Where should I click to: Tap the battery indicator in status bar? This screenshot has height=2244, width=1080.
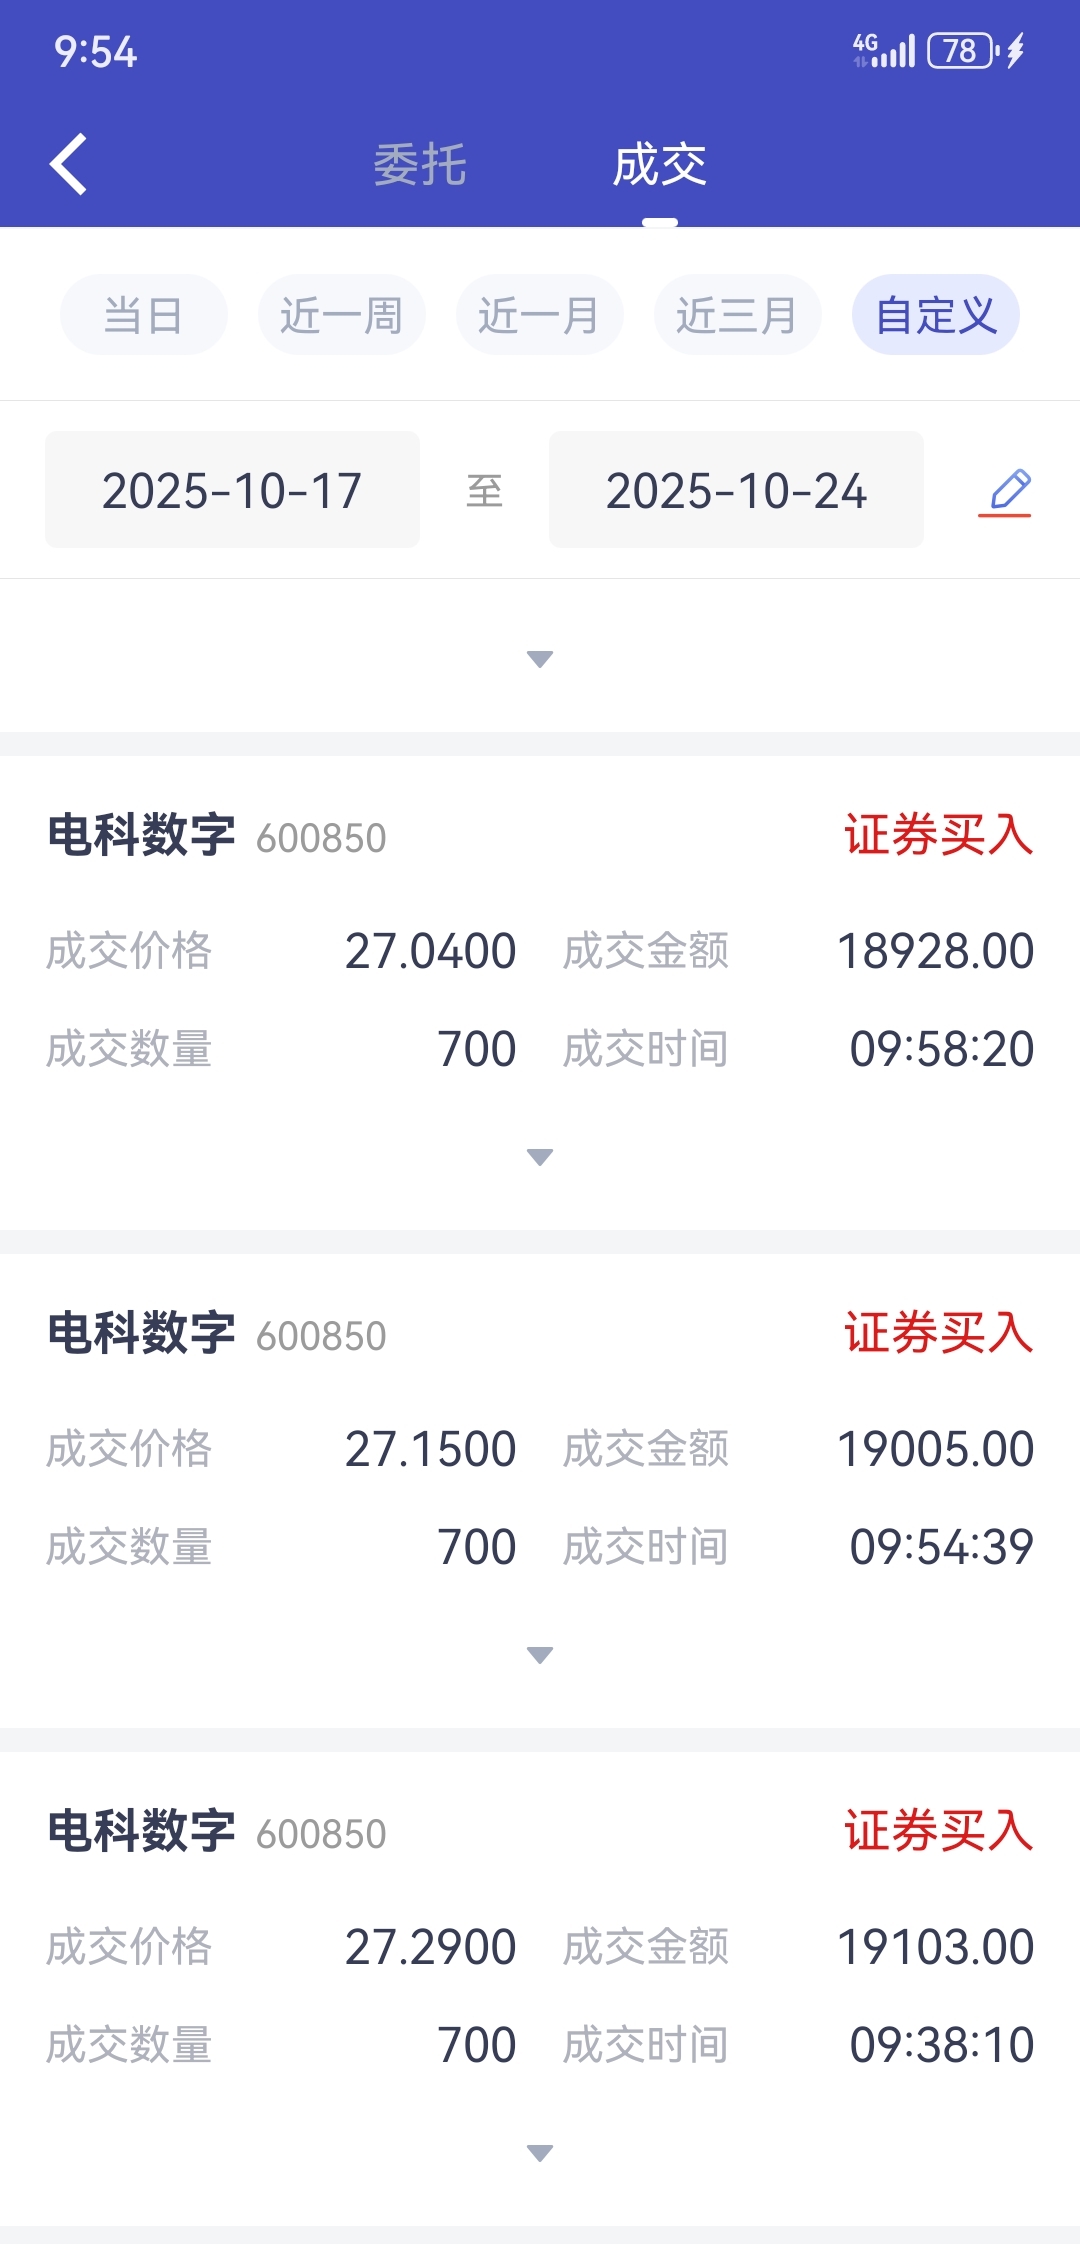click(x=962, y=50)
